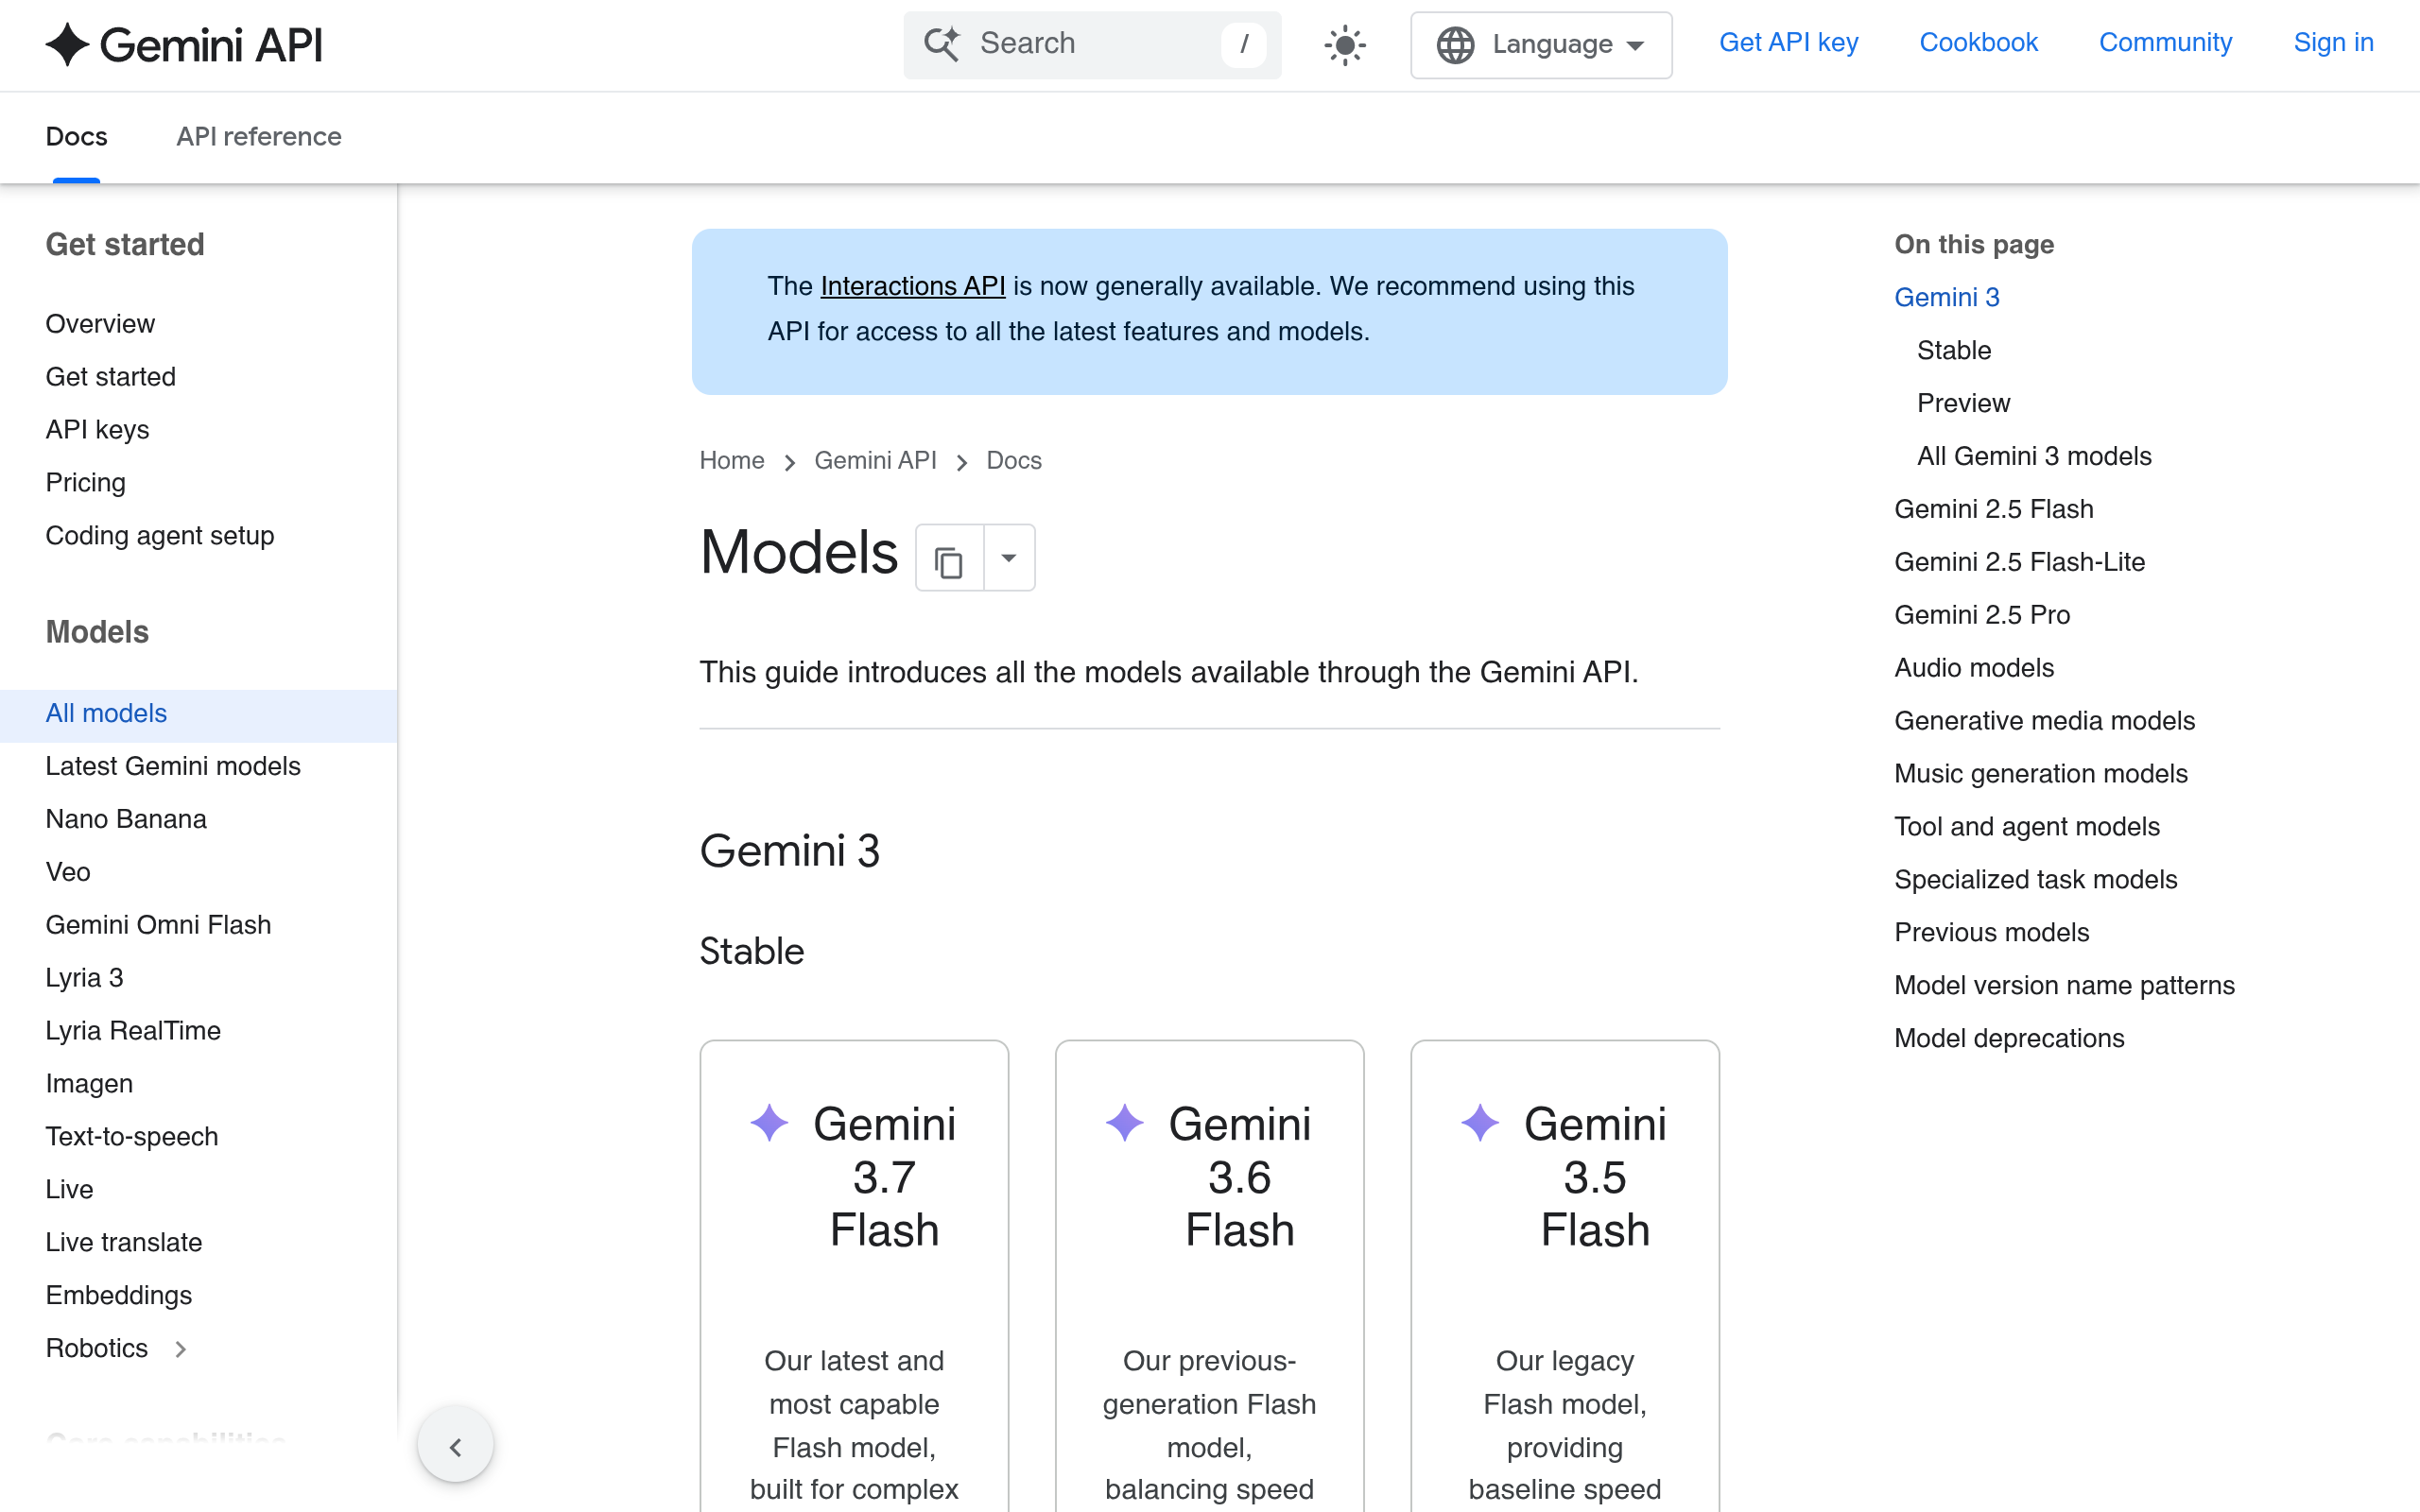Viewport: 2420px width, 1512px height.
Task: Click the Gemini 3.6 Flash sparkle icon
Action: point(1125,1123)
